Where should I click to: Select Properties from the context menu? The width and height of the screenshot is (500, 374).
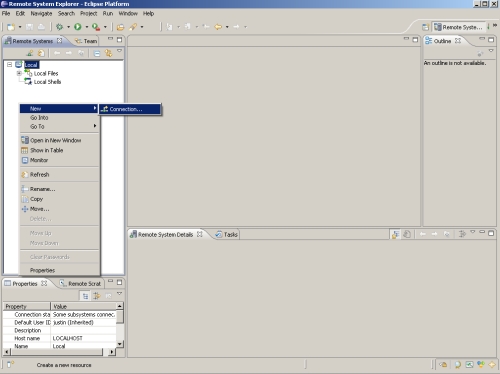(x=60, y=270)
